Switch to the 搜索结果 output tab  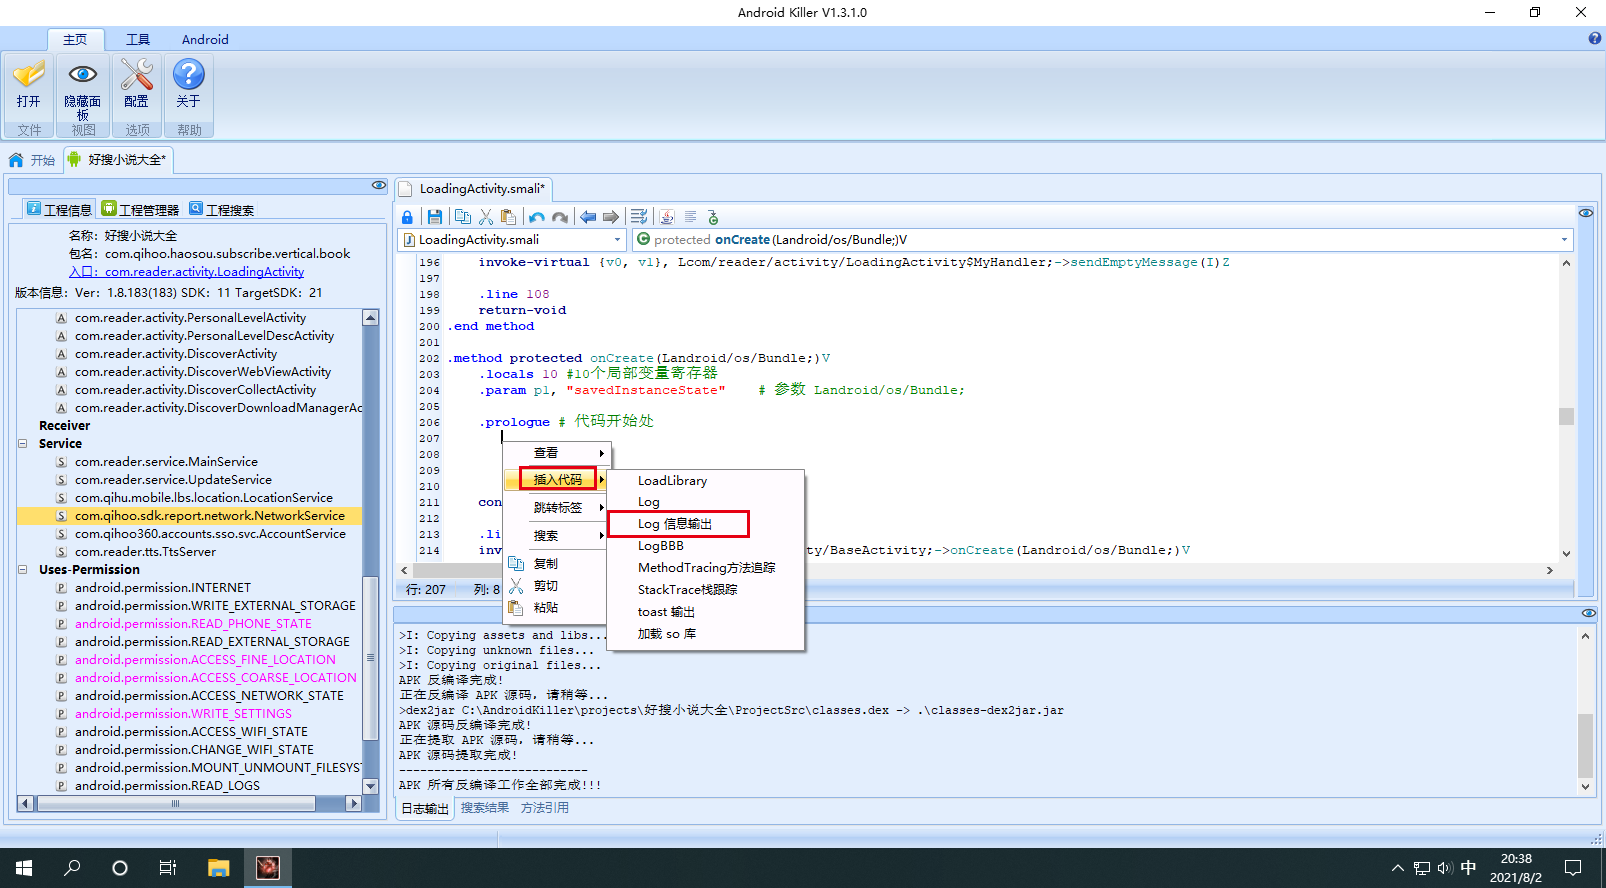tap(485, 808)
